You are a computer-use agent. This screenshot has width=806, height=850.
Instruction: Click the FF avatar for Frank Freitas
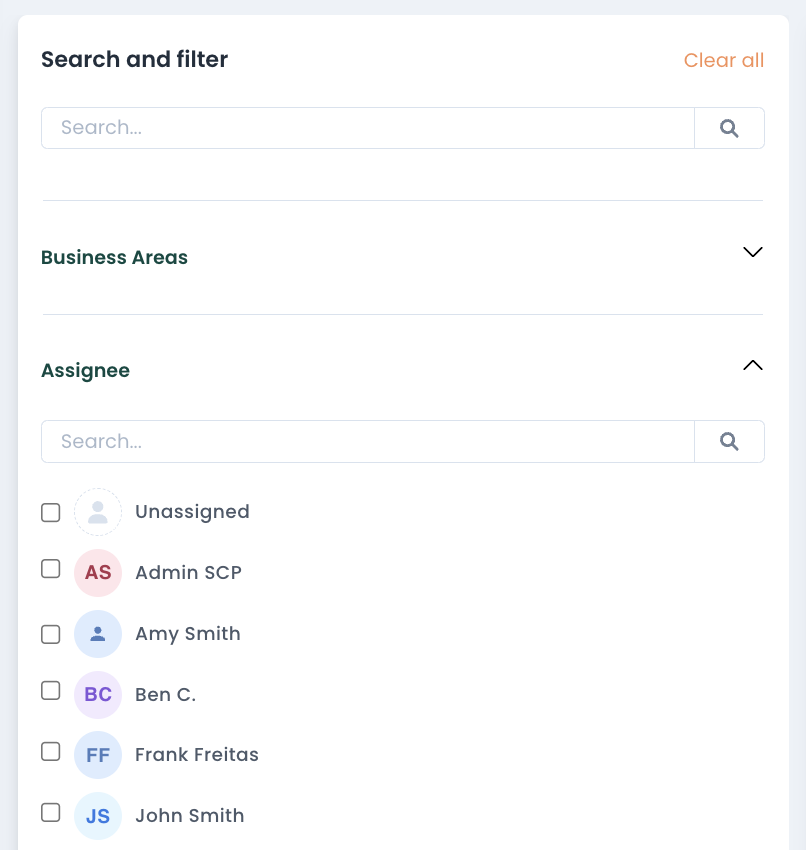click(x=98, y=756)
